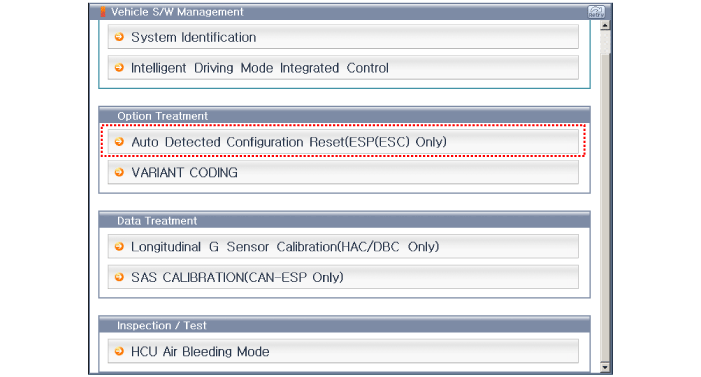
Task: Choose Auto Detected Configuration Reset(ESP(ESC) Only)
Action: [x=343, y=141]
